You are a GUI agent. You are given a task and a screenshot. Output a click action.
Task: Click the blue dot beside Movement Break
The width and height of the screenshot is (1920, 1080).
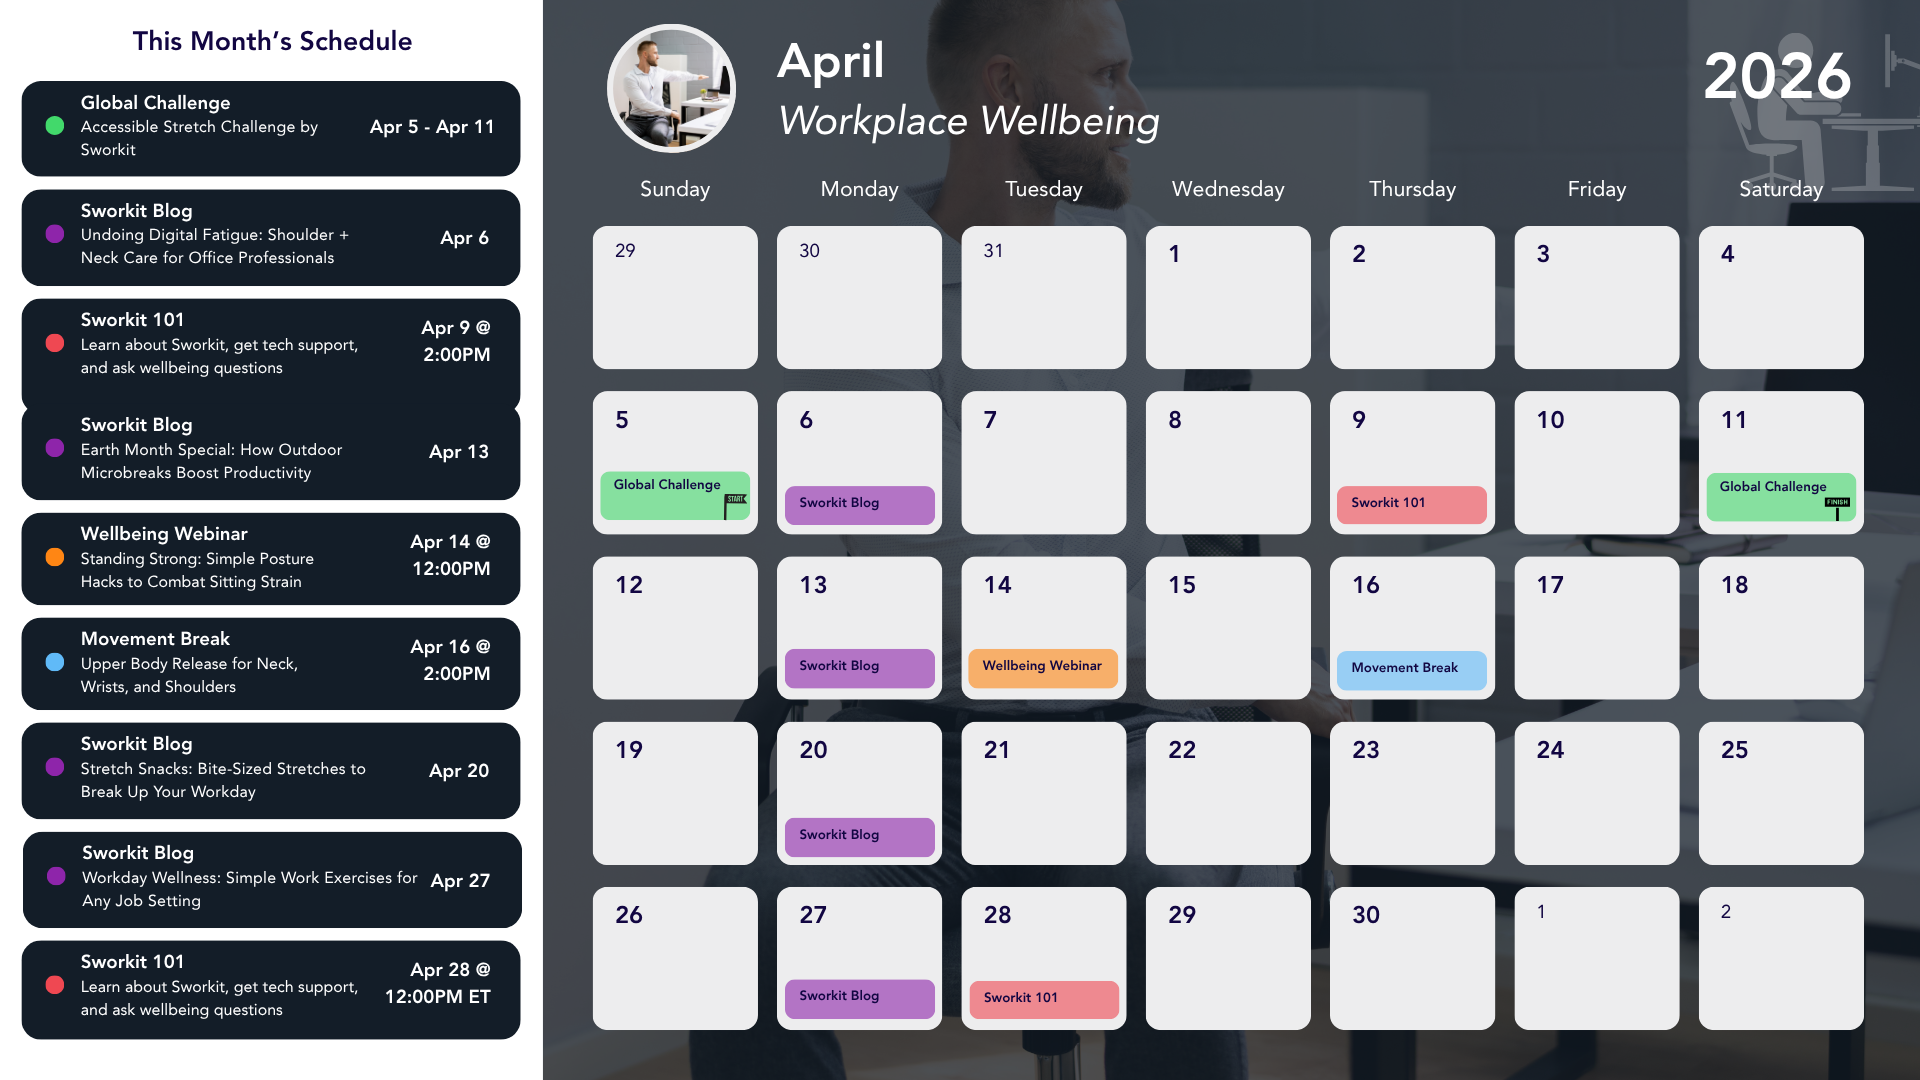tap(55, 662)
